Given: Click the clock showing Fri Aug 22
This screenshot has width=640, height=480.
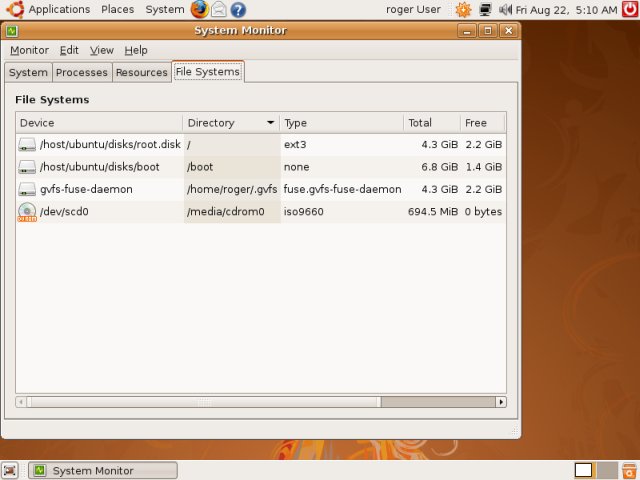Looking at the screenshot, I should pyautogui.click(x=566, y=10).
